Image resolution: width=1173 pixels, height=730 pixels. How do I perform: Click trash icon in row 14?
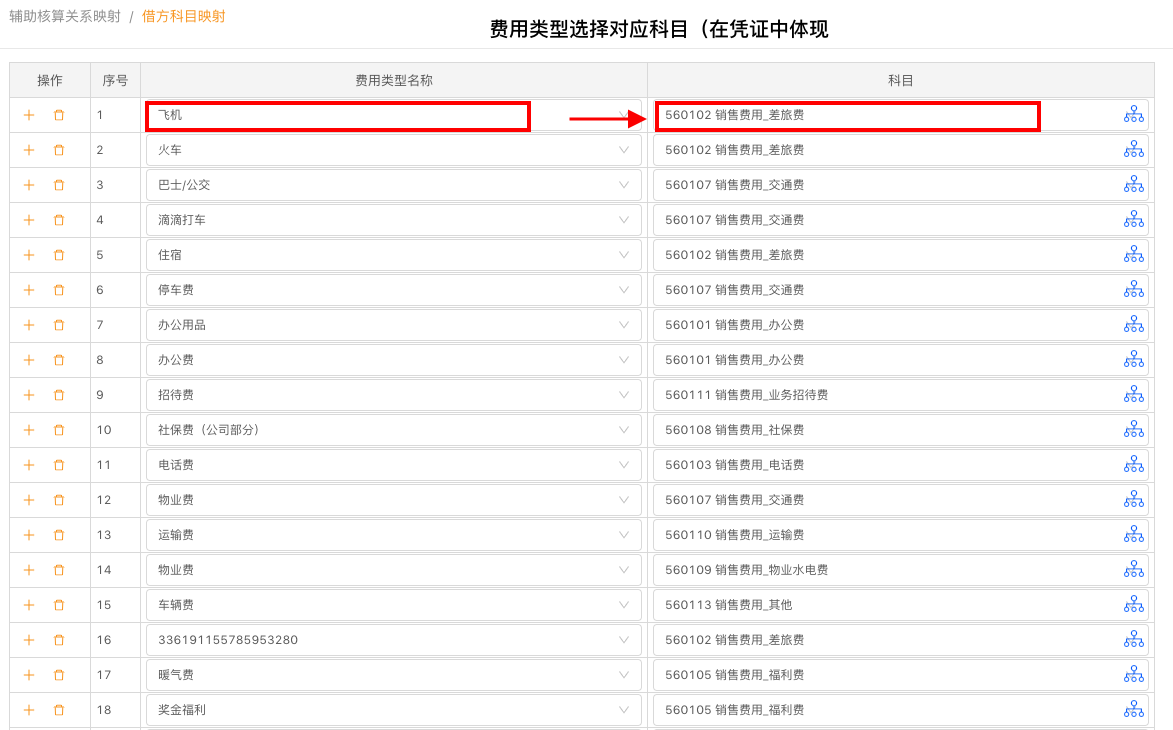[59, 570]
